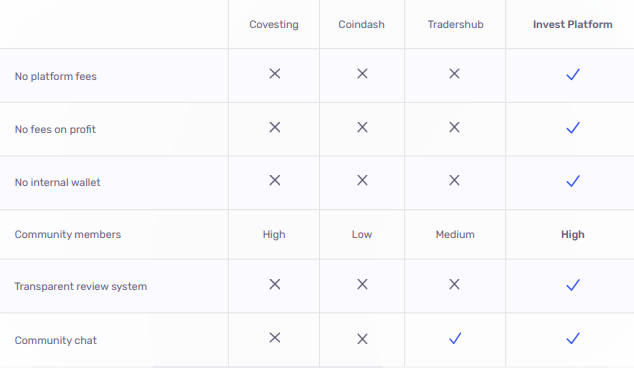This screenshot has height=368, width=634.
Task: Click the Transparent review system row label
Action: tap(81, 287)
